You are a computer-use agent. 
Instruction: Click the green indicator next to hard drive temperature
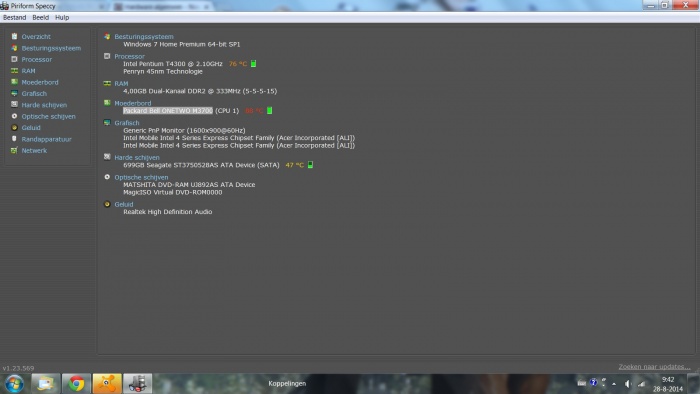pyautogui.click(x=310, y=165)
